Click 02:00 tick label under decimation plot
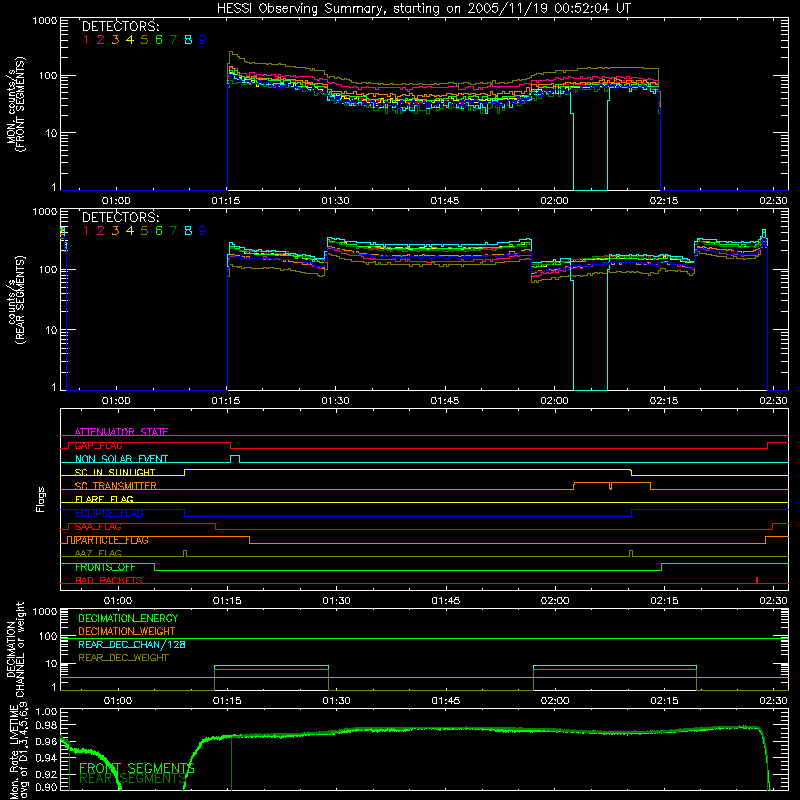The image size is (800, 800). coord(555,701)
